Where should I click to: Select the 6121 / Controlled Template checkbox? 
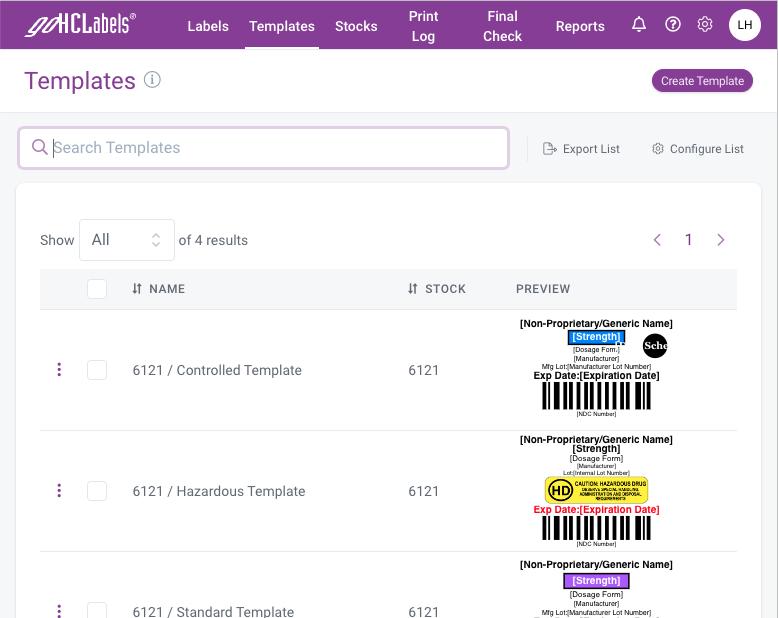tap(97, 370)
